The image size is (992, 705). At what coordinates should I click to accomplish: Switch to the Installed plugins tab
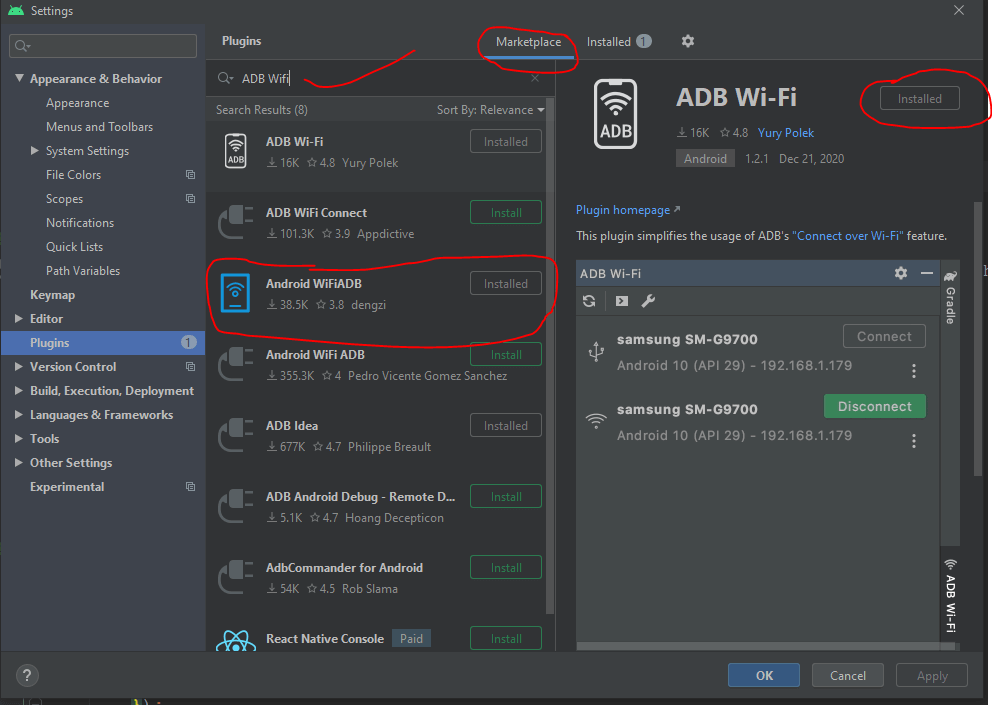point(608,42)
